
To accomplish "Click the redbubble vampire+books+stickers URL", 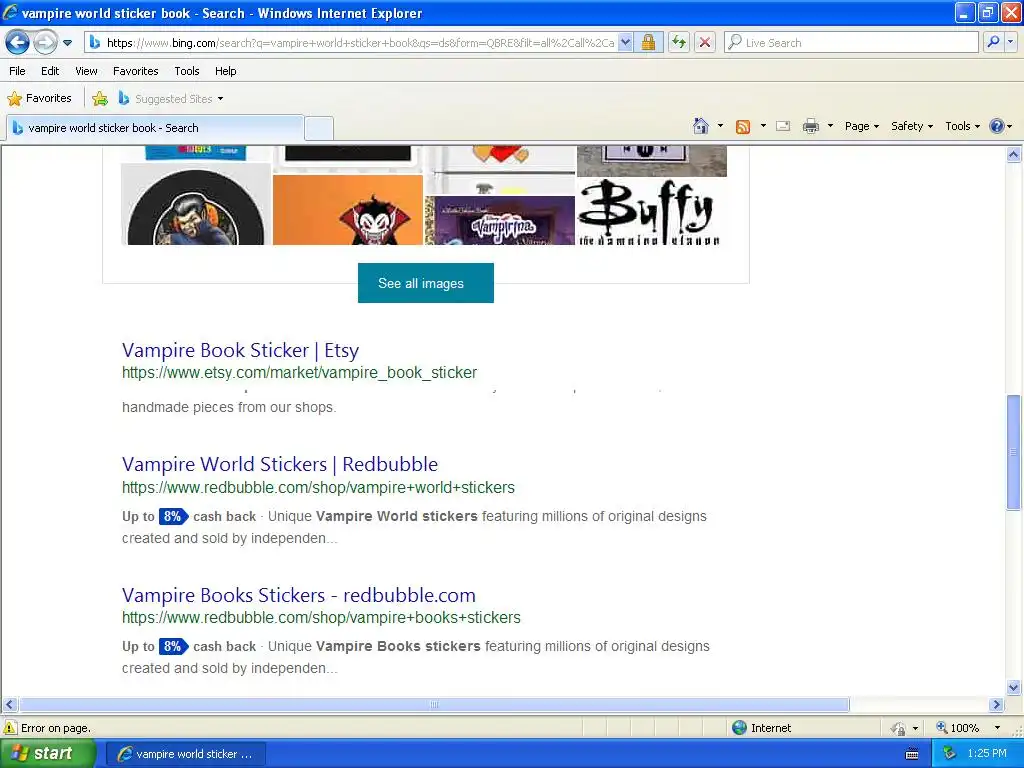I will [x=321, y=618].
